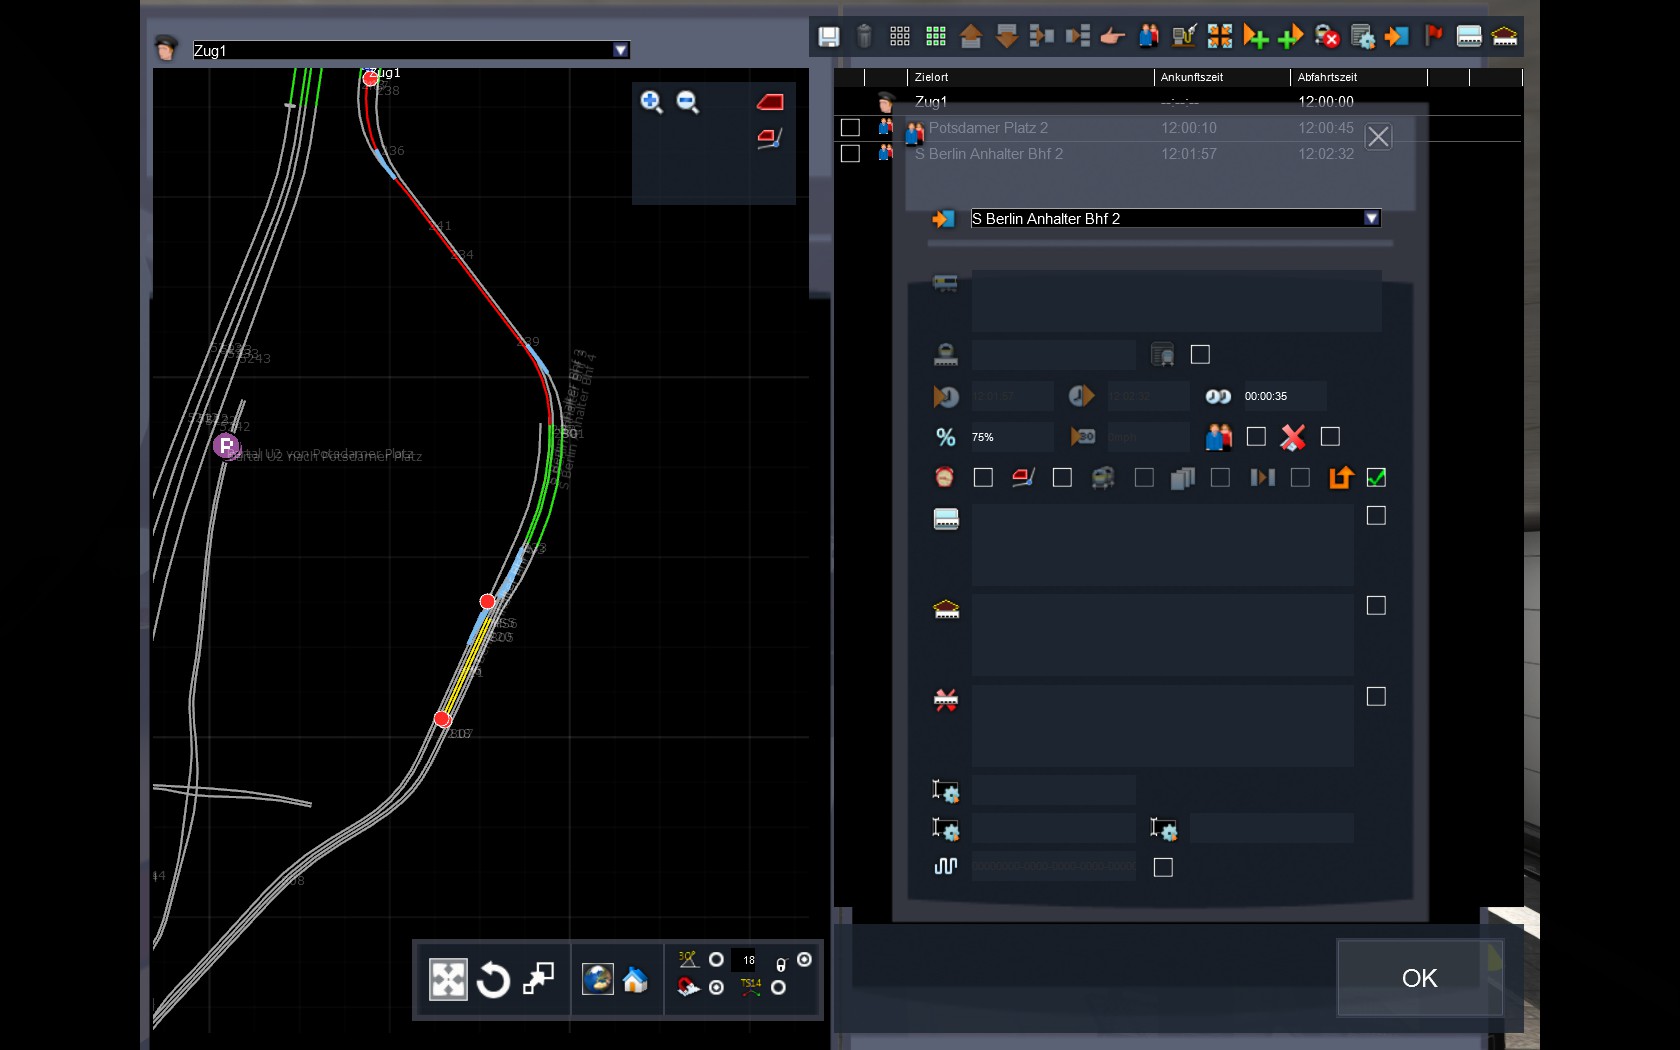Screen dimensions: 1680x1050
Task: Zoom in on the track map
Action: [x=651, y=102]
